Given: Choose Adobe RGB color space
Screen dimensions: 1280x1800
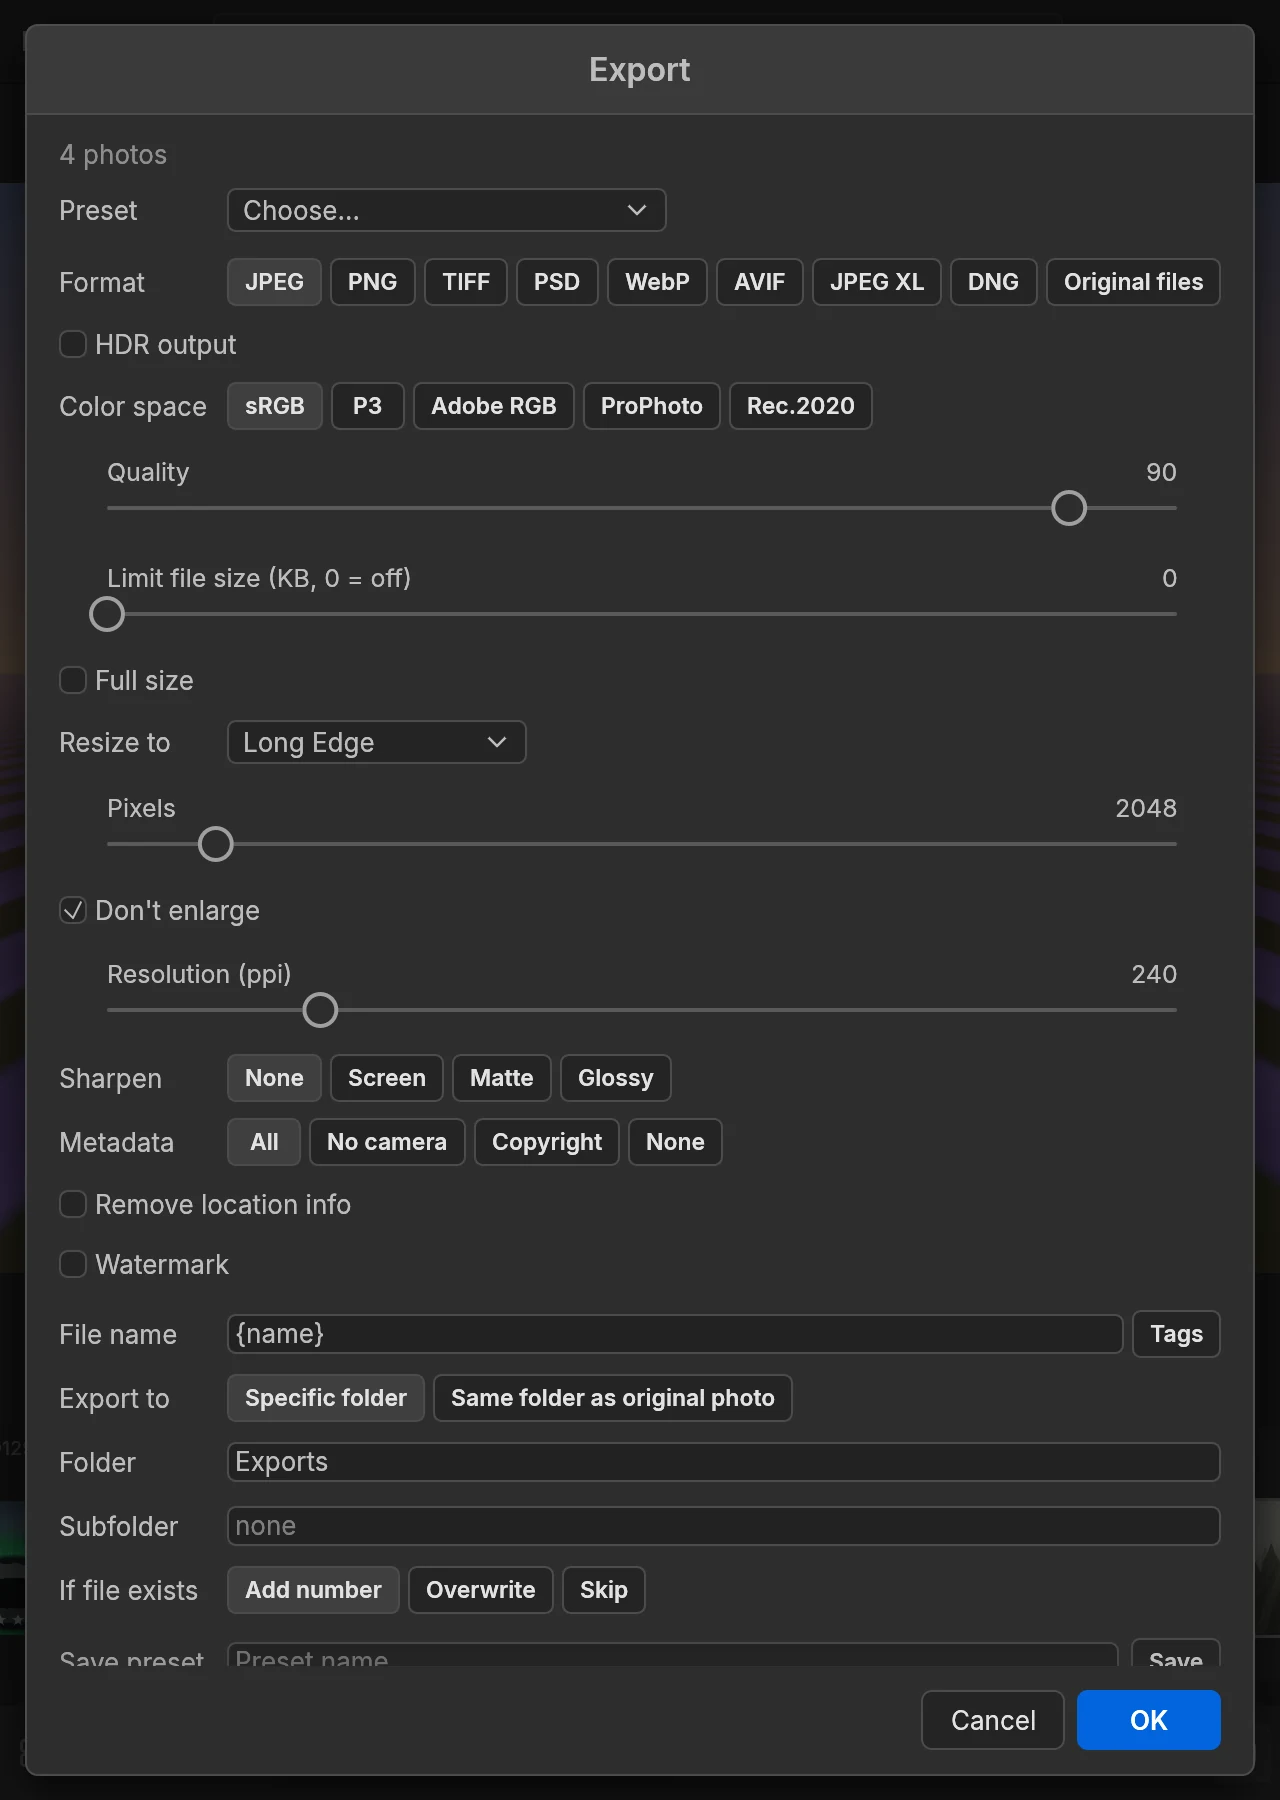Looking at the screenshot, I should click(494, 406).
